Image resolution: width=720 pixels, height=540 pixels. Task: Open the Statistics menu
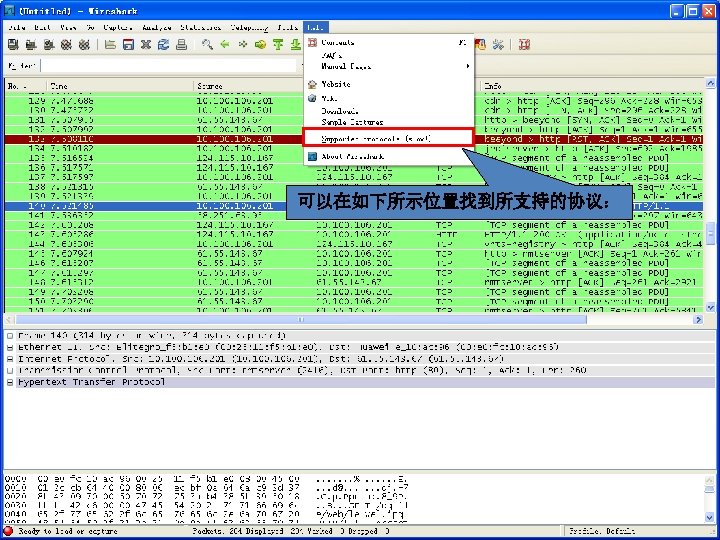pyautogui.click(x=201, y=28)
